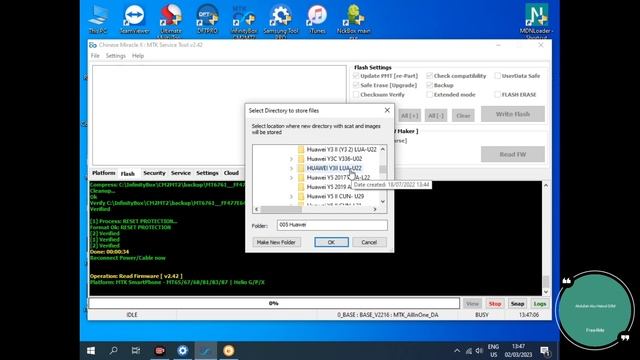Click log panel scroll up arrow

click(546, 186)
